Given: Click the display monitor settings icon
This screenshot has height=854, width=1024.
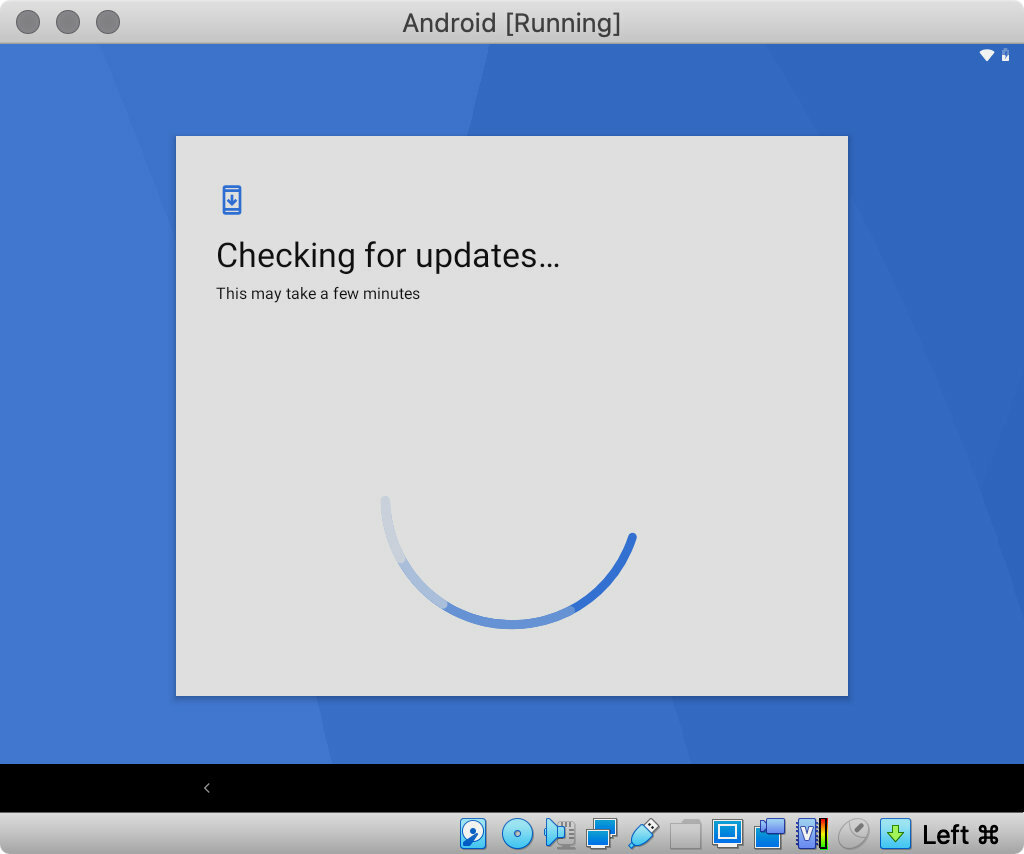Looking at the screenshot, I should (x=727, y=833).
